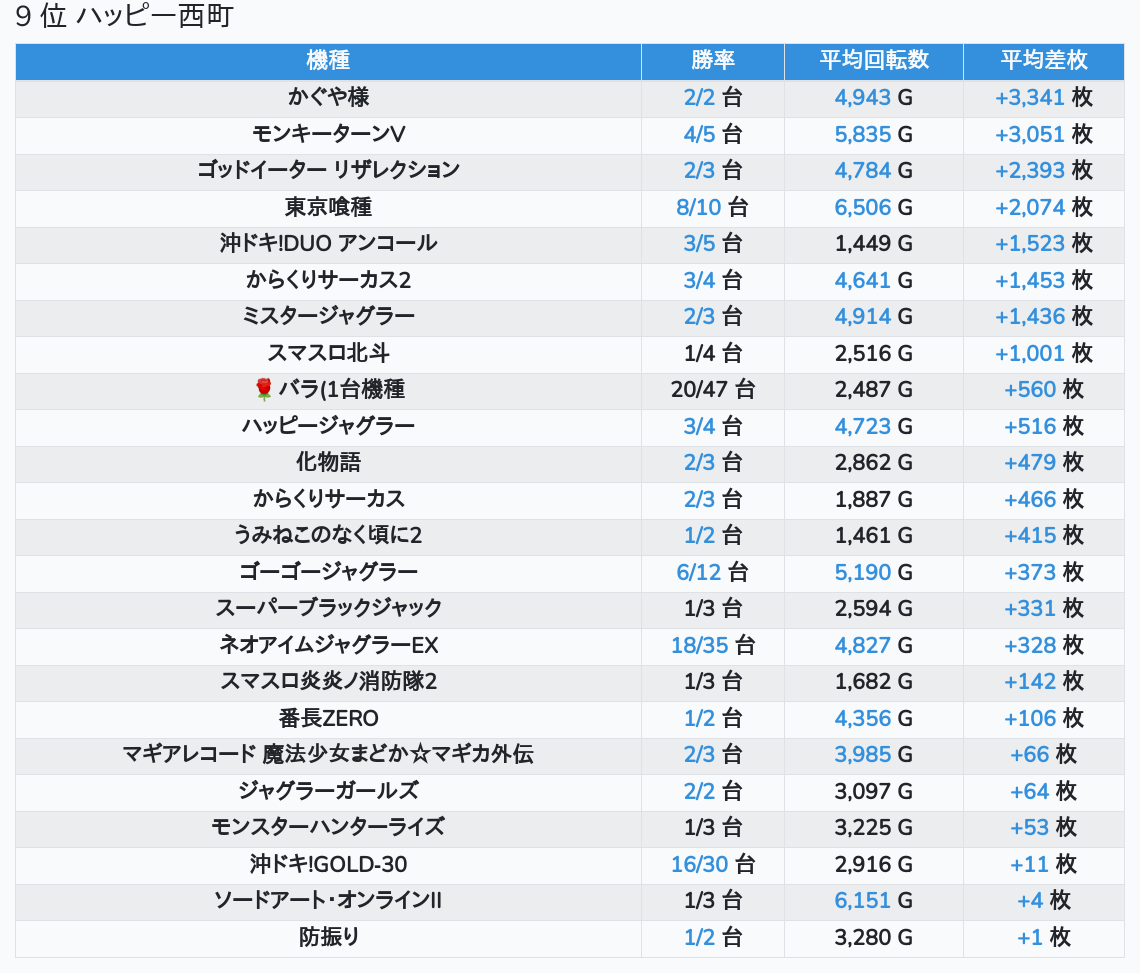Select ミスタージャグラー machine name
This screenshot has height=973, width=1140.
[328, 316]
